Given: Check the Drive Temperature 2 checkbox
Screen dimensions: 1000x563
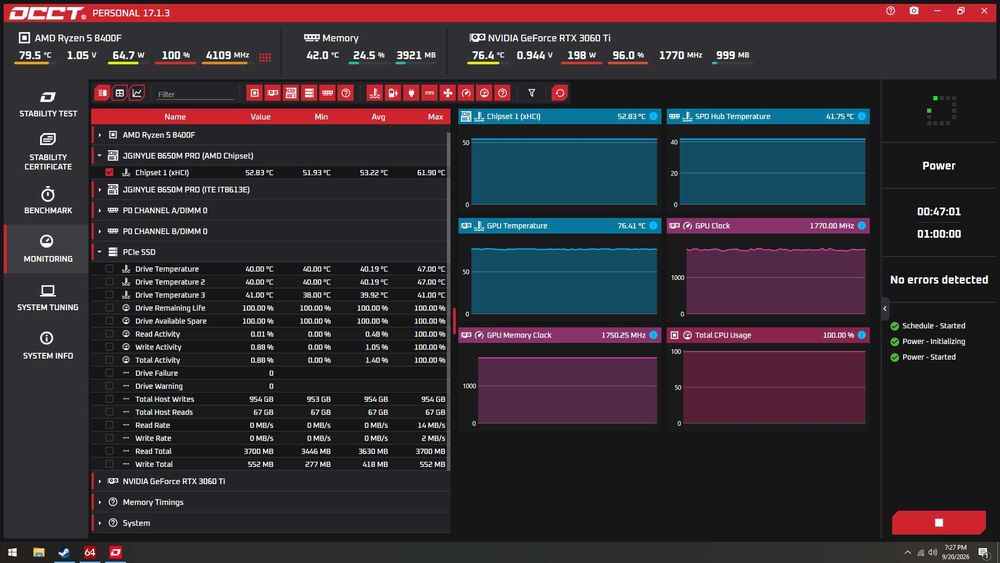Looking at the screenshot, I should [109, 282].
